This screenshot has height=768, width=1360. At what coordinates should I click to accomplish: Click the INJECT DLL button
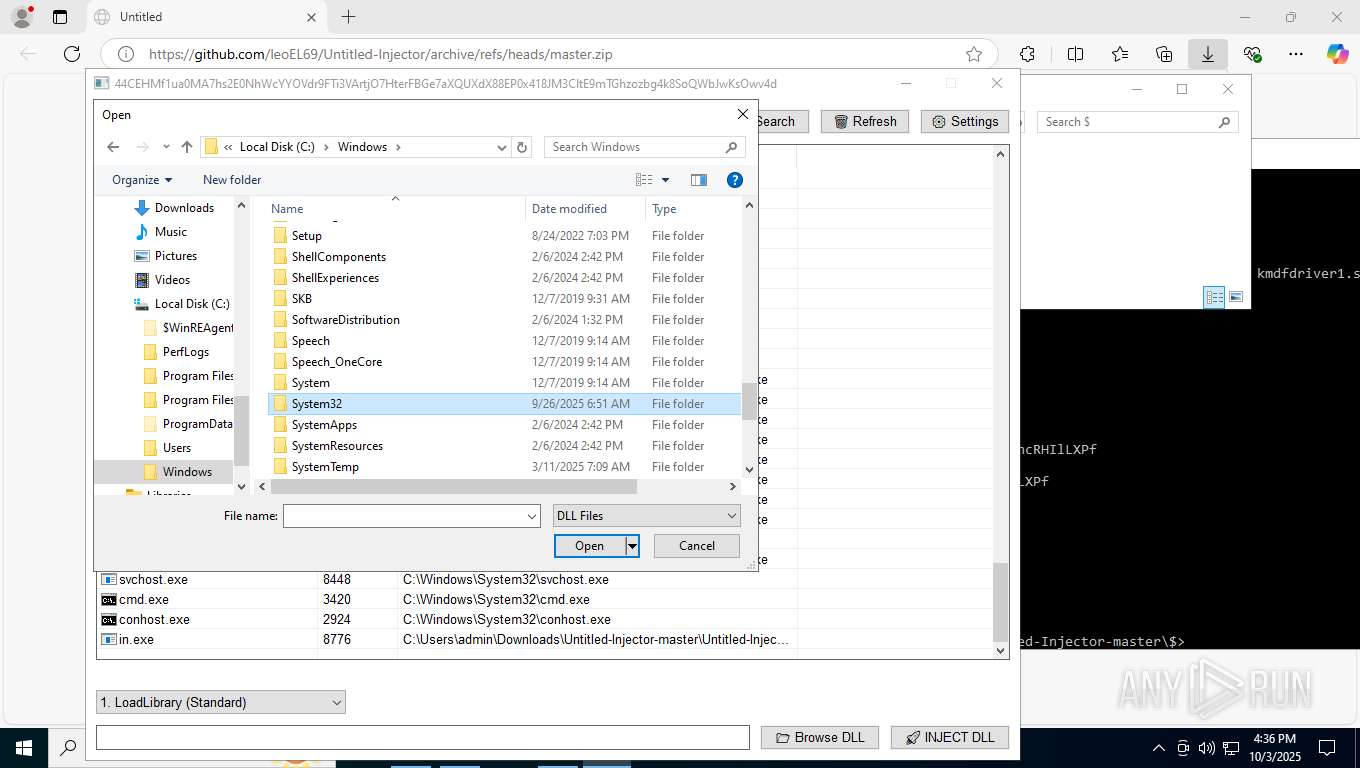950,737
